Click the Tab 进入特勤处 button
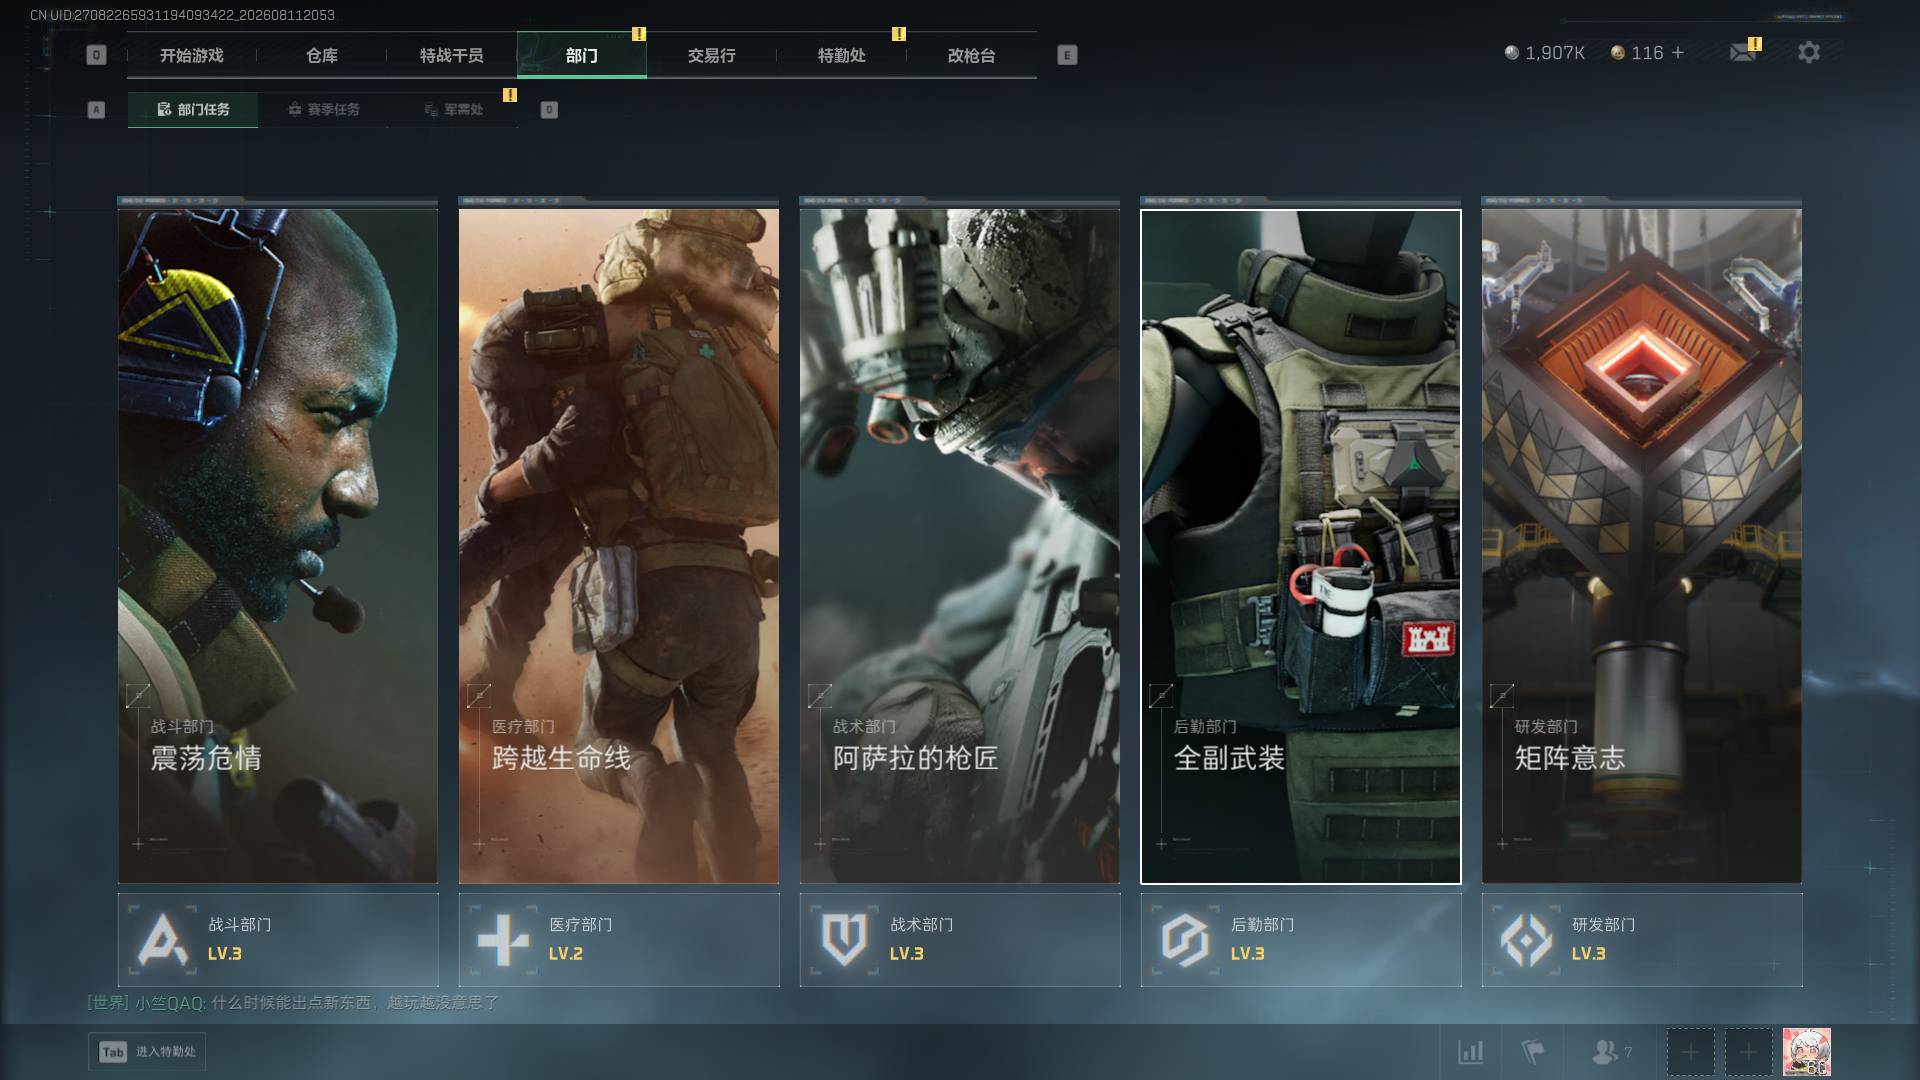This screenshot has width=1920, height=1080. tap(147, 1052)
